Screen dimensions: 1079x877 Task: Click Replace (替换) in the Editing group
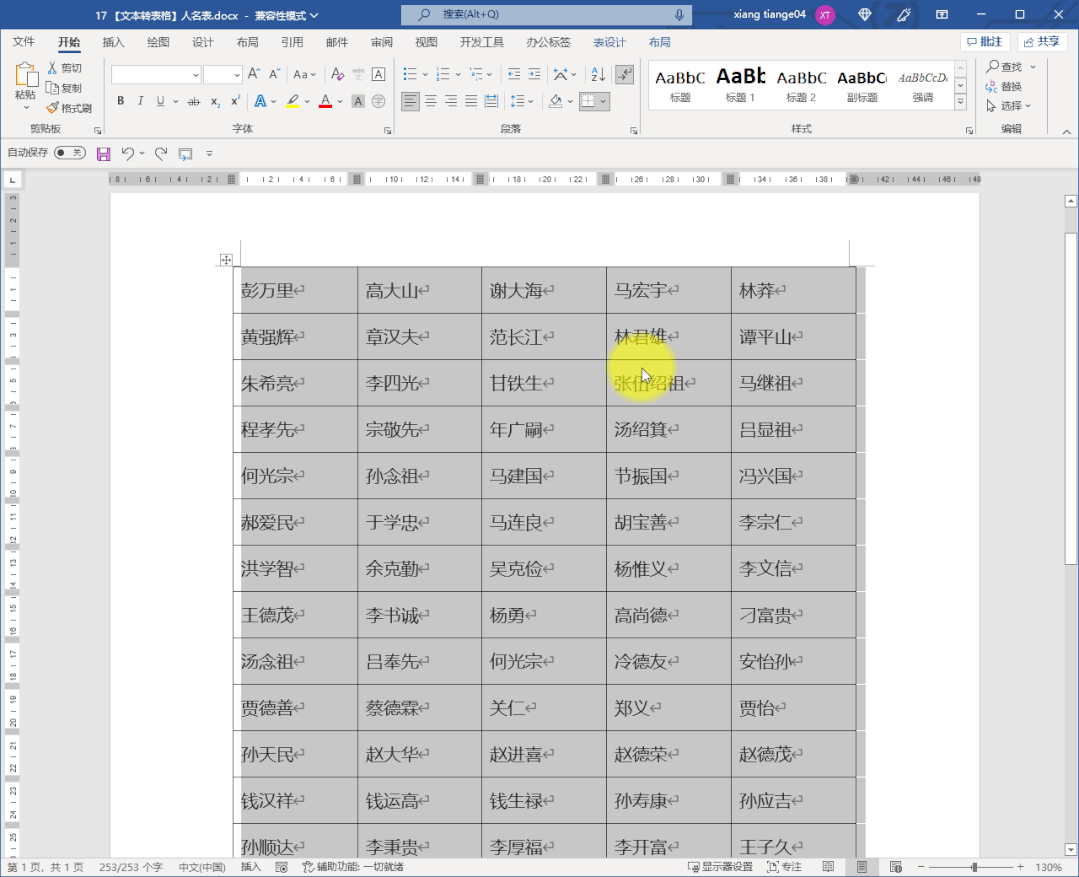click(1013, 85)
